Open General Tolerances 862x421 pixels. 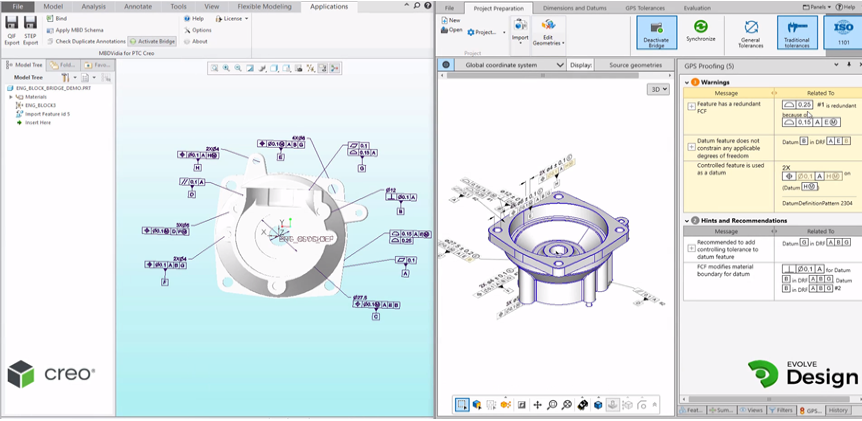tap(750, 34)
